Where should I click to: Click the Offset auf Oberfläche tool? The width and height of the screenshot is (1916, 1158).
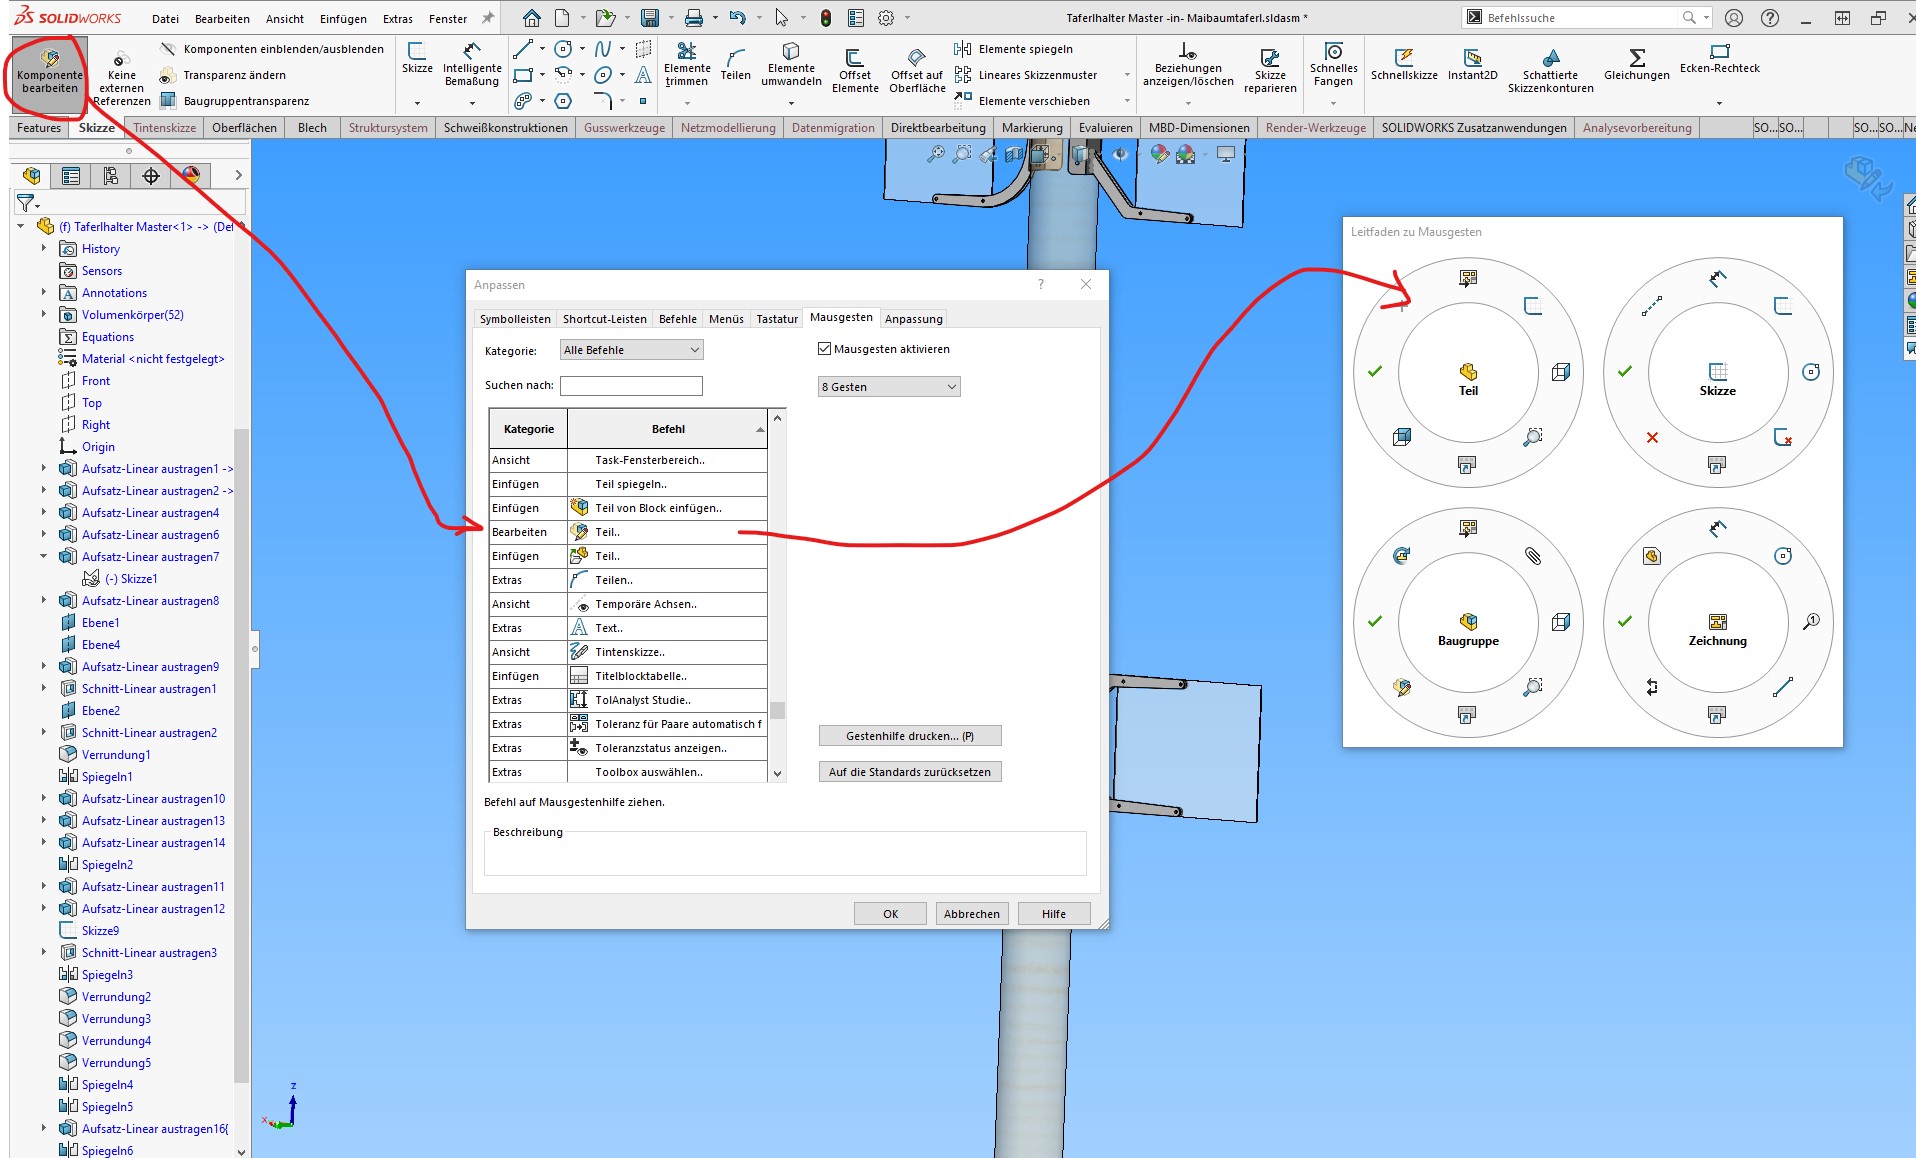click(917, 72)
